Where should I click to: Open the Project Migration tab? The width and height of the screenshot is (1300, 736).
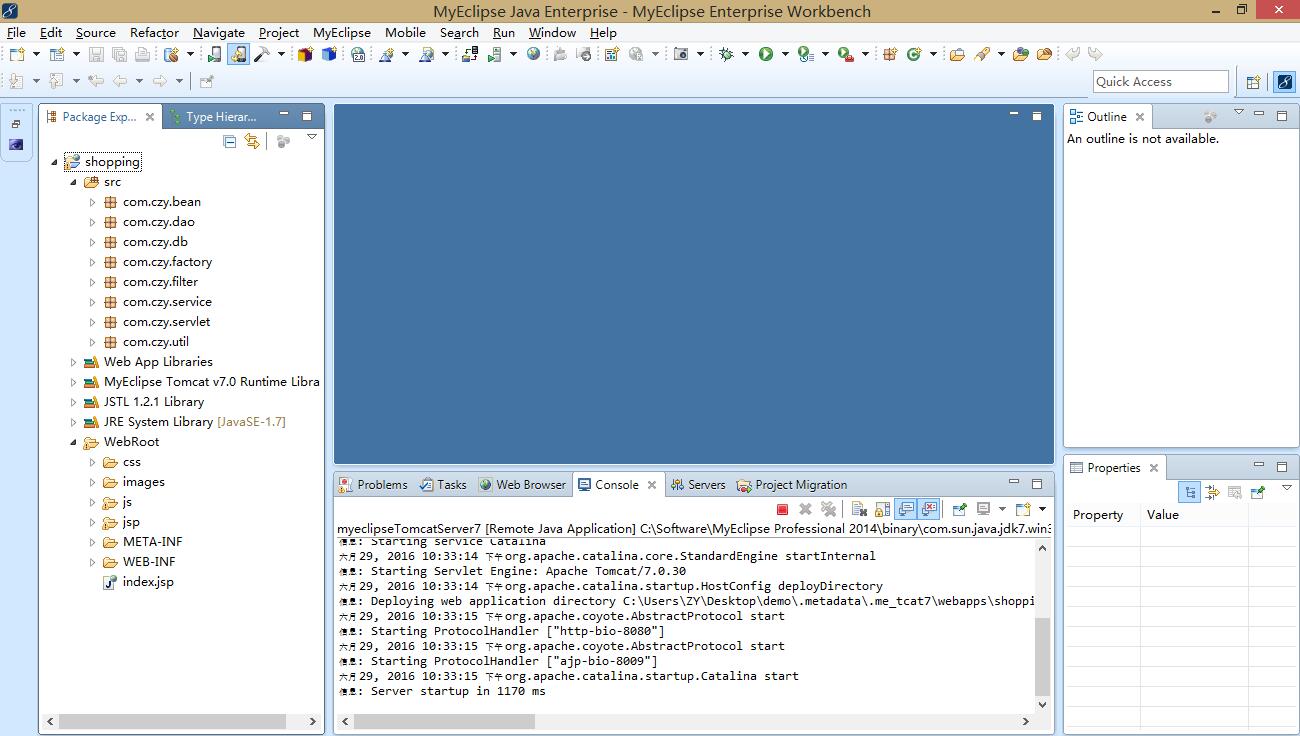791,484
